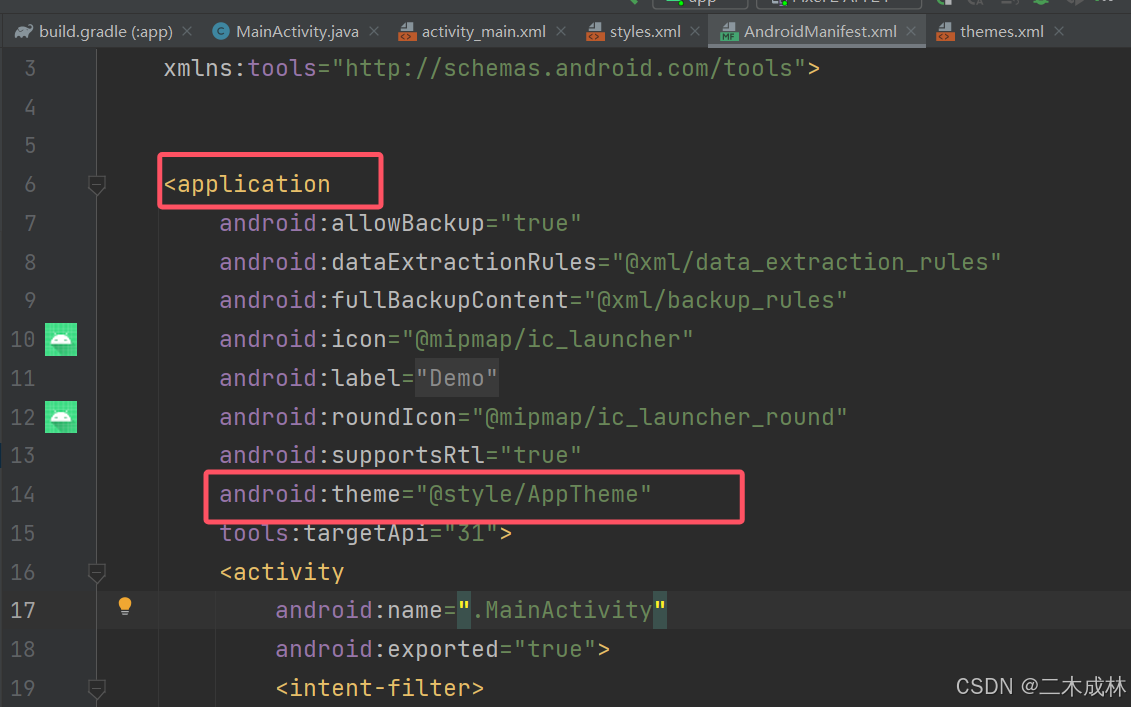
Task: Click the round launcher icon preview on line 12
Action: (61, 417)
